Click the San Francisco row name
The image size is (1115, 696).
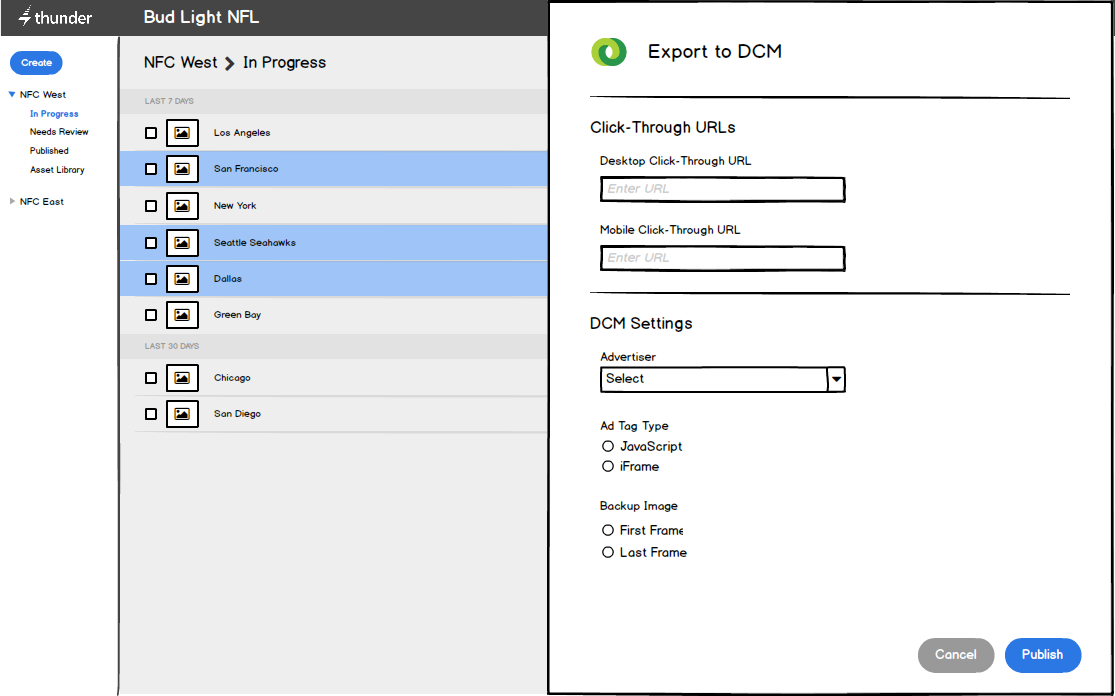click(246, 169)
